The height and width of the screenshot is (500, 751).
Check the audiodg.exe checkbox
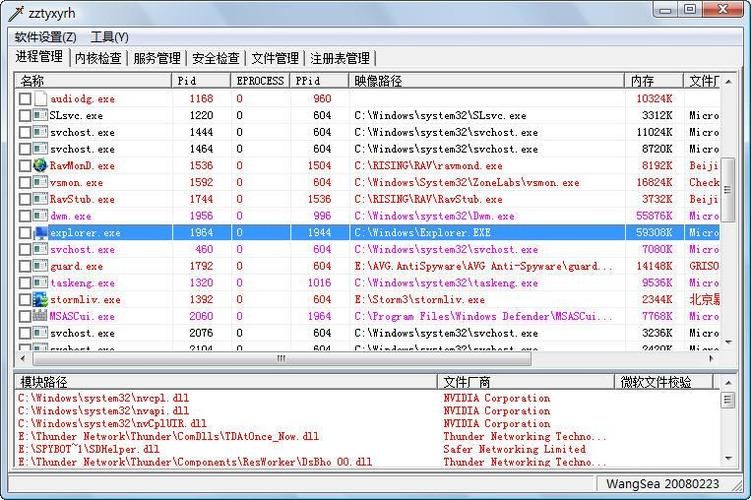click(x=25, y=99)
